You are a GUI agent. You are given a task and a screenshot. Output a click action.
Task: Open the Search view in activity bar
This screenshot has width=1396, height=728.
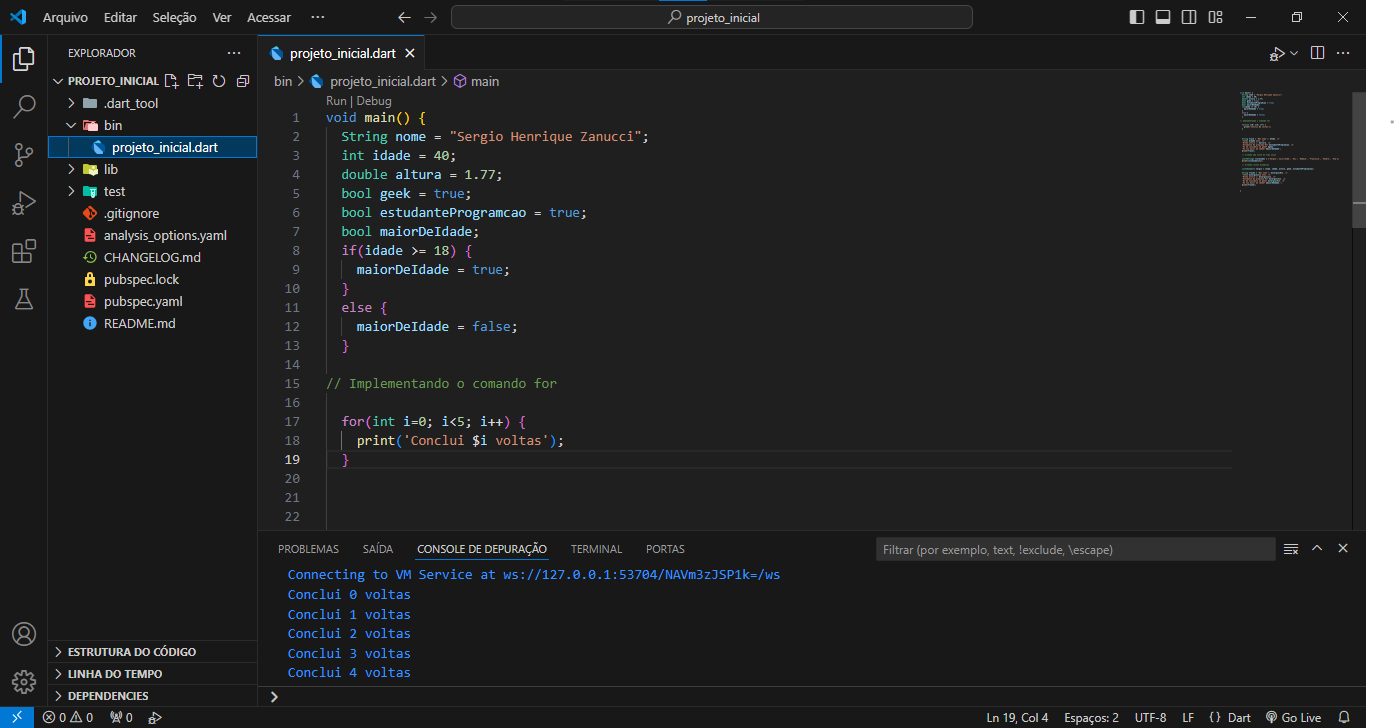point(24,106)
